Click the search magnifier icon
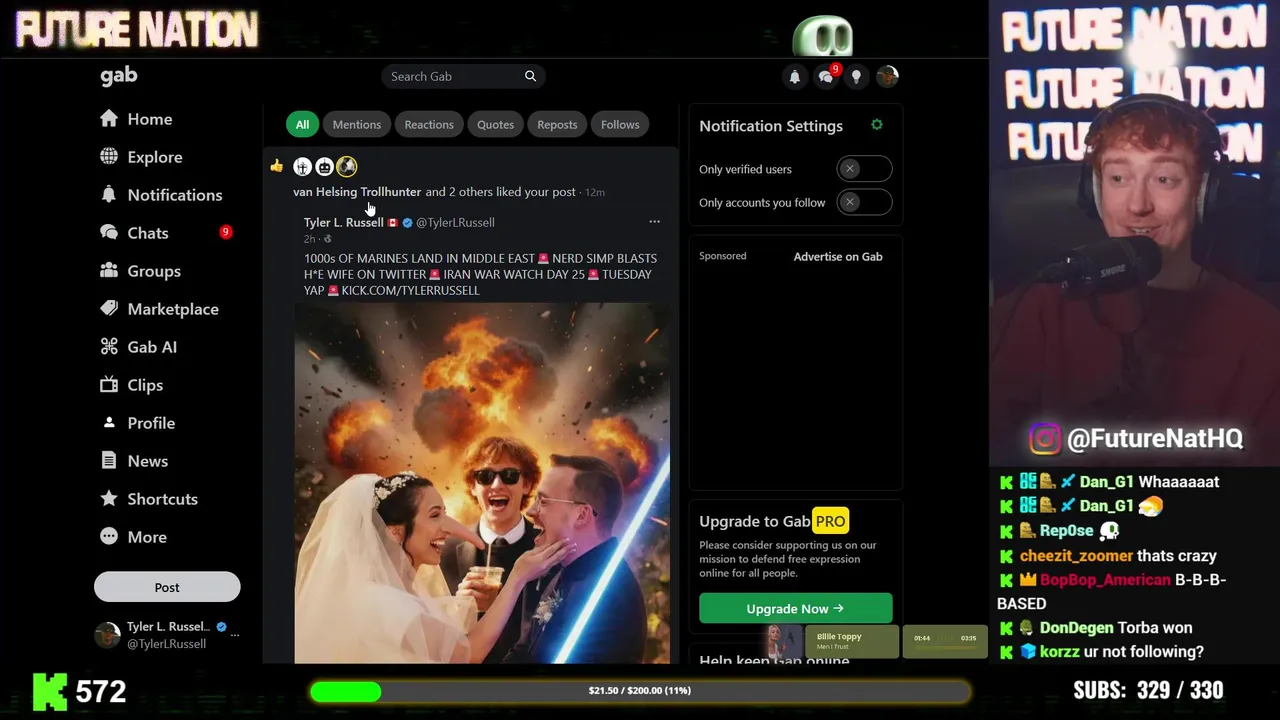Viewport: 1280px width, 720px height. point(530,76)
